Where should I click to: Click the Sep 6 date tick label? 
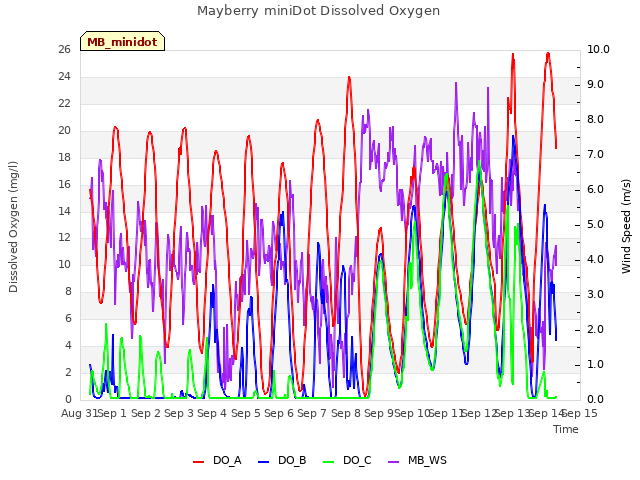(x=279, y=413)
